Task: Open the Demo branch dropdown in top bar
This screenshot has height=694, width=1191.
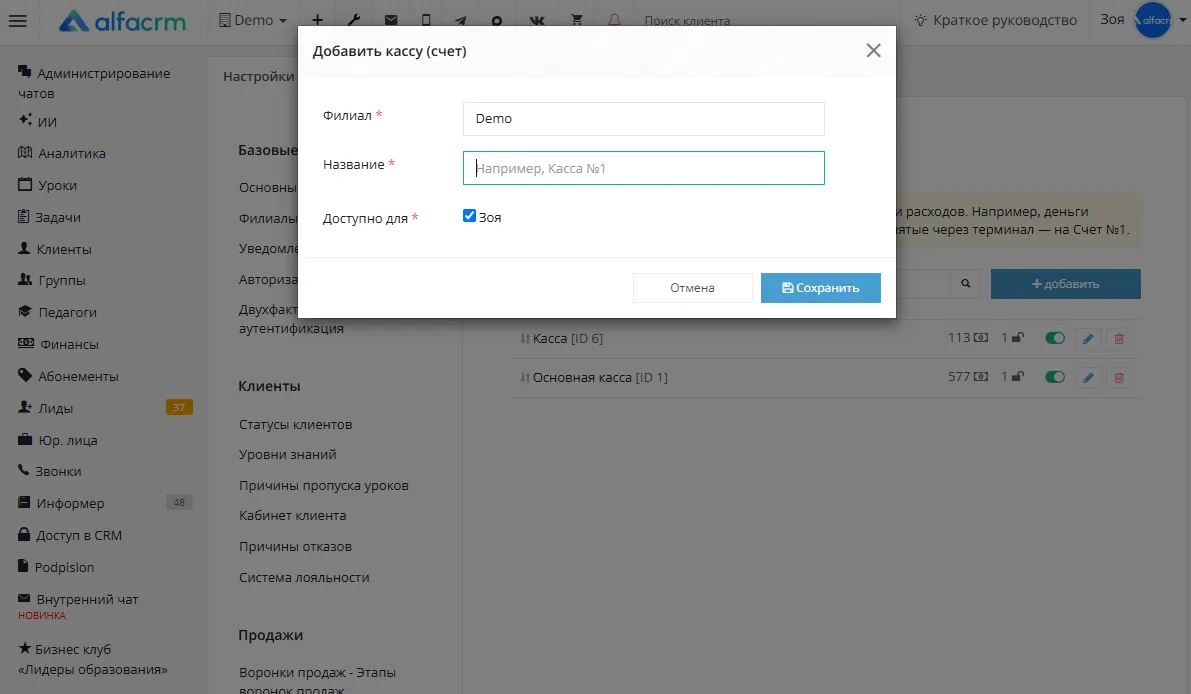Action: coord(253,21)
